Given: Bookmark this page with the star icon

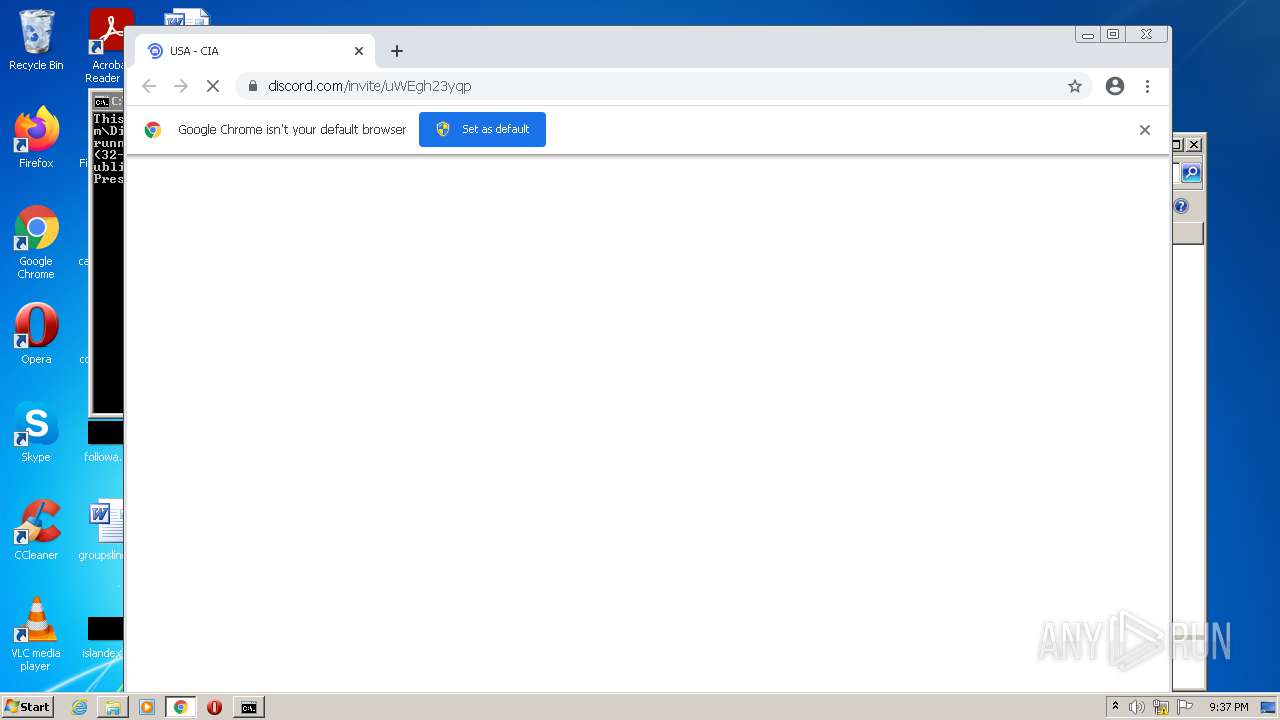Looking at the screenshot, I should (1075, 86).
